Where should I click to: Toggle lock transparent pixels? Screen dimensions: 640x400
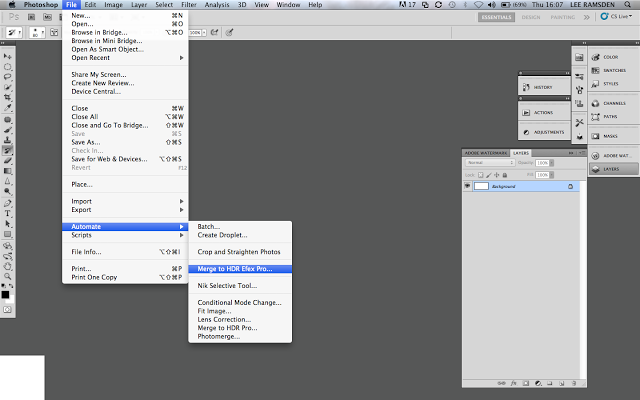click(x=480, y=175)
